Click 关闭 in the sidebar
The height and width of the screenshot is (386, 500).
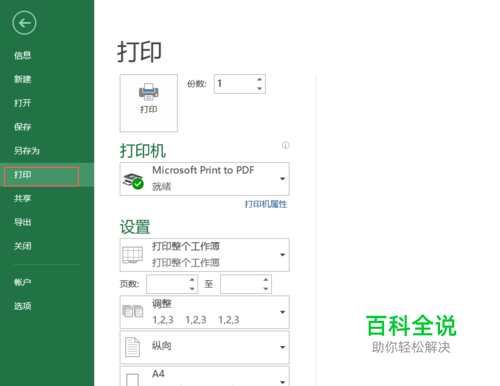tap(22, 246)
